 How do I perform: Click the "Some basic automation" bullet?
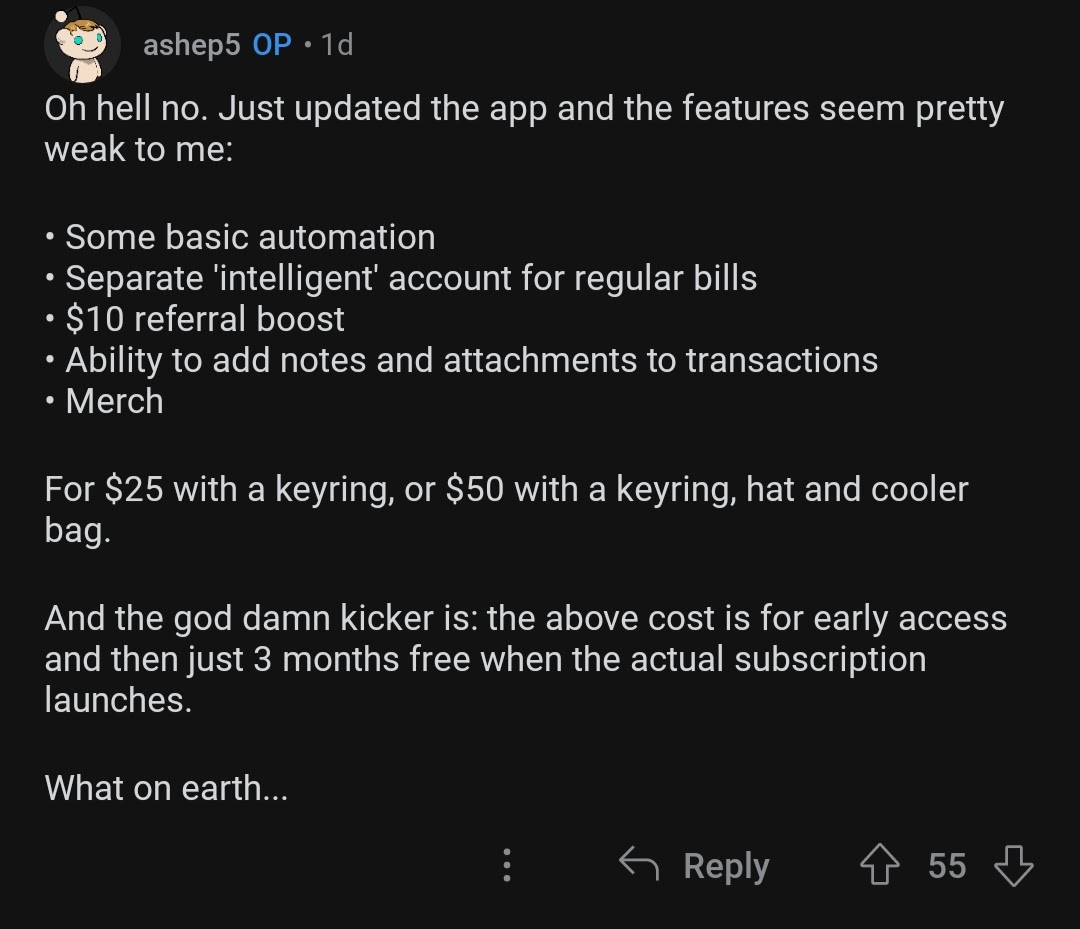click(250, 237)
